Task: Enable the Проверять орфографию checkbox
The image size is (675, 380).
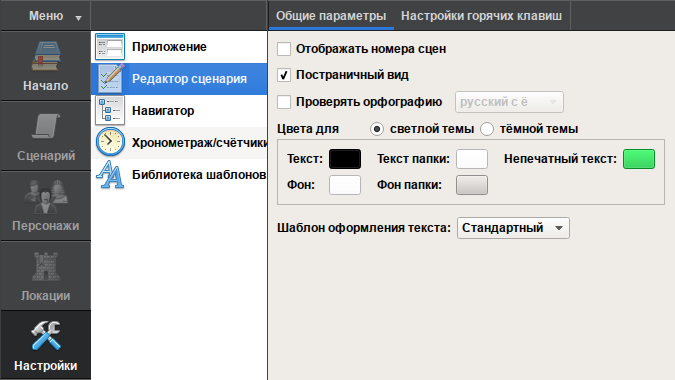Action: 284,102
